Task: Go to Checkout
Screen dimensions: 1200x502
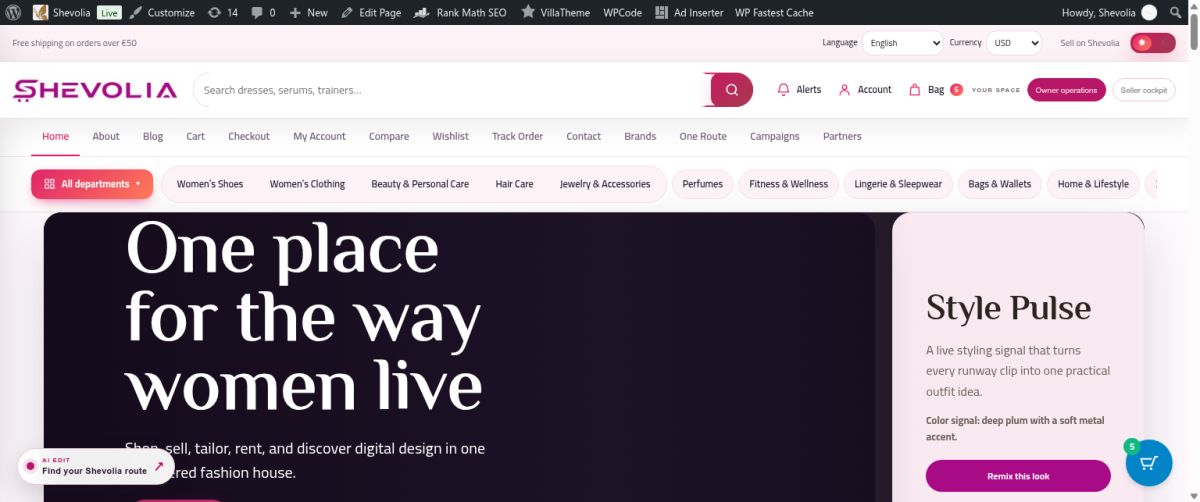Action: (x=249, y=136)
